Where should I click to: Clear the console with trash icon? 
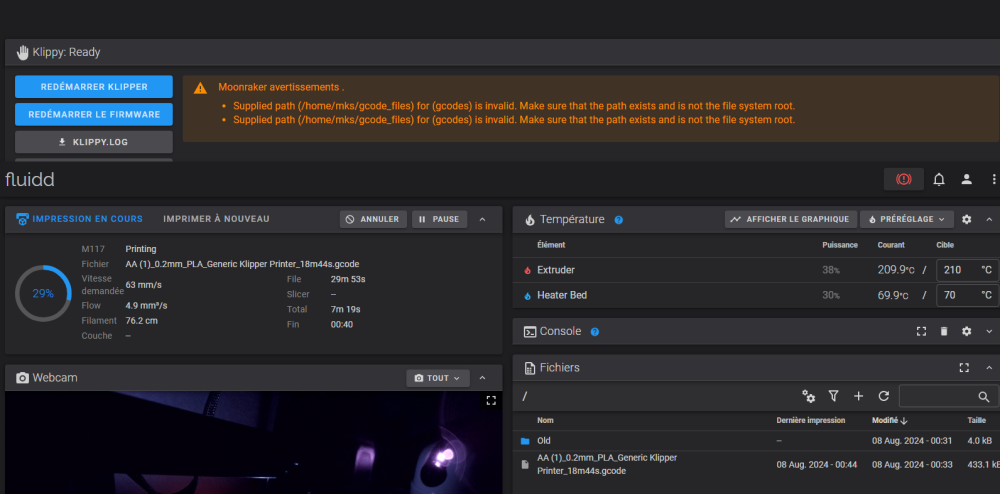(x=944, y=331)
